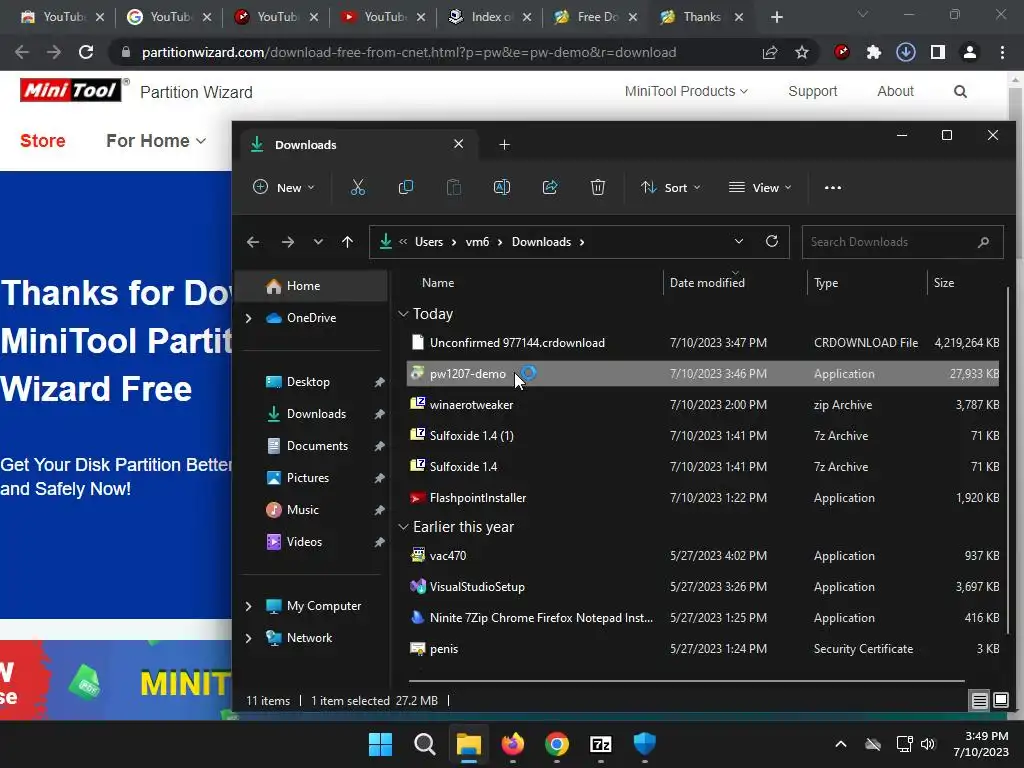Select VisualStudioSetup application
The image size is (1024, 768).
click(703, 586)
